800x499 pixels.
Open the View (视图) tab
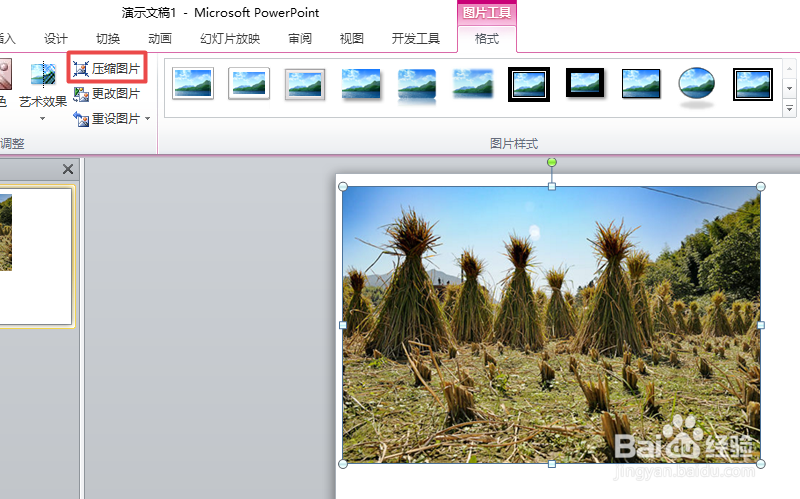tap(352, 39)
